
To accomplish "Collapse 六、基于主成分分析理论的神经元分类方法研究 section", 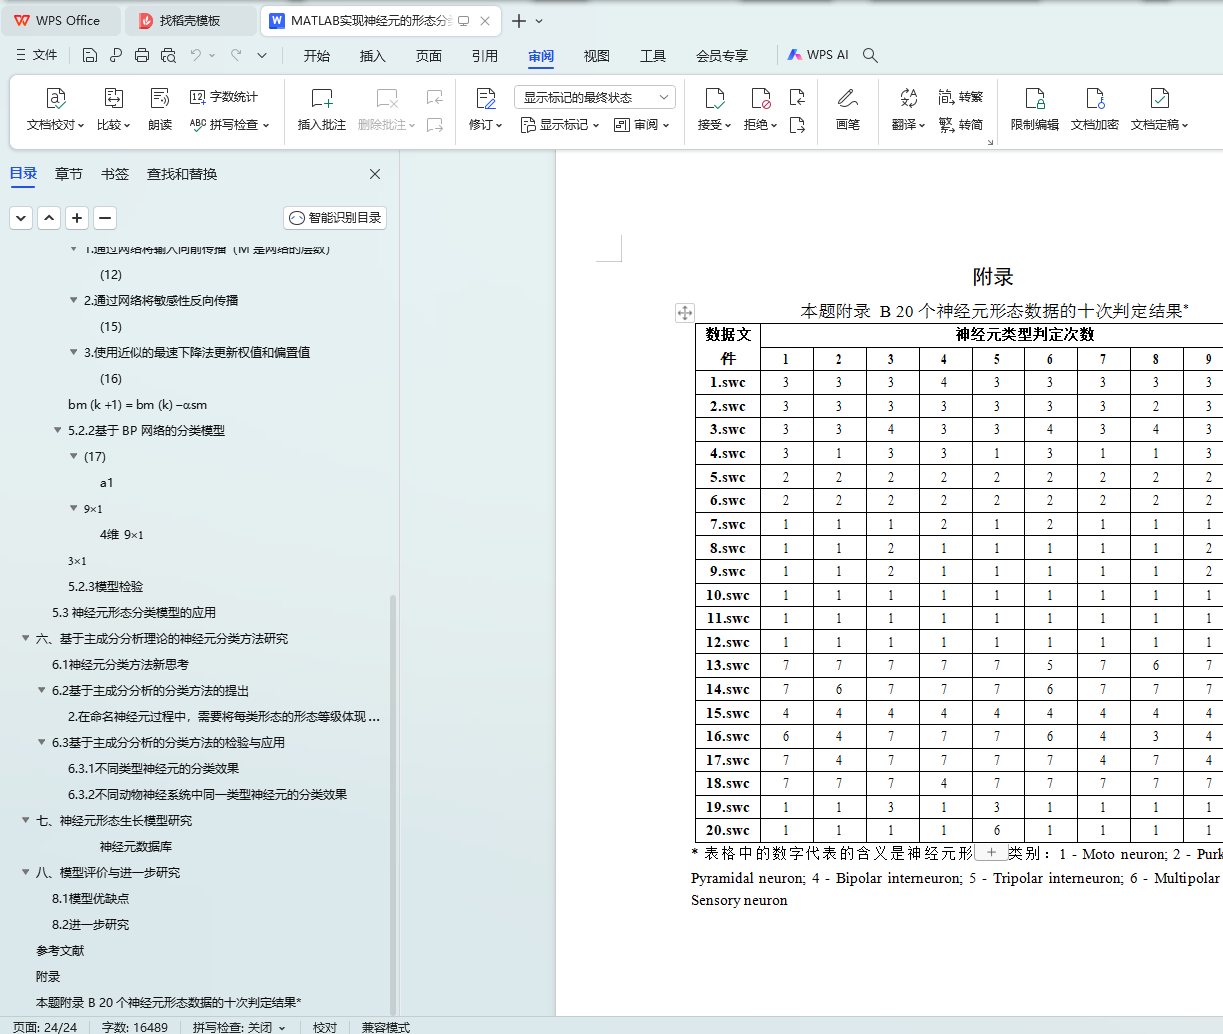I will coord(26,639).
